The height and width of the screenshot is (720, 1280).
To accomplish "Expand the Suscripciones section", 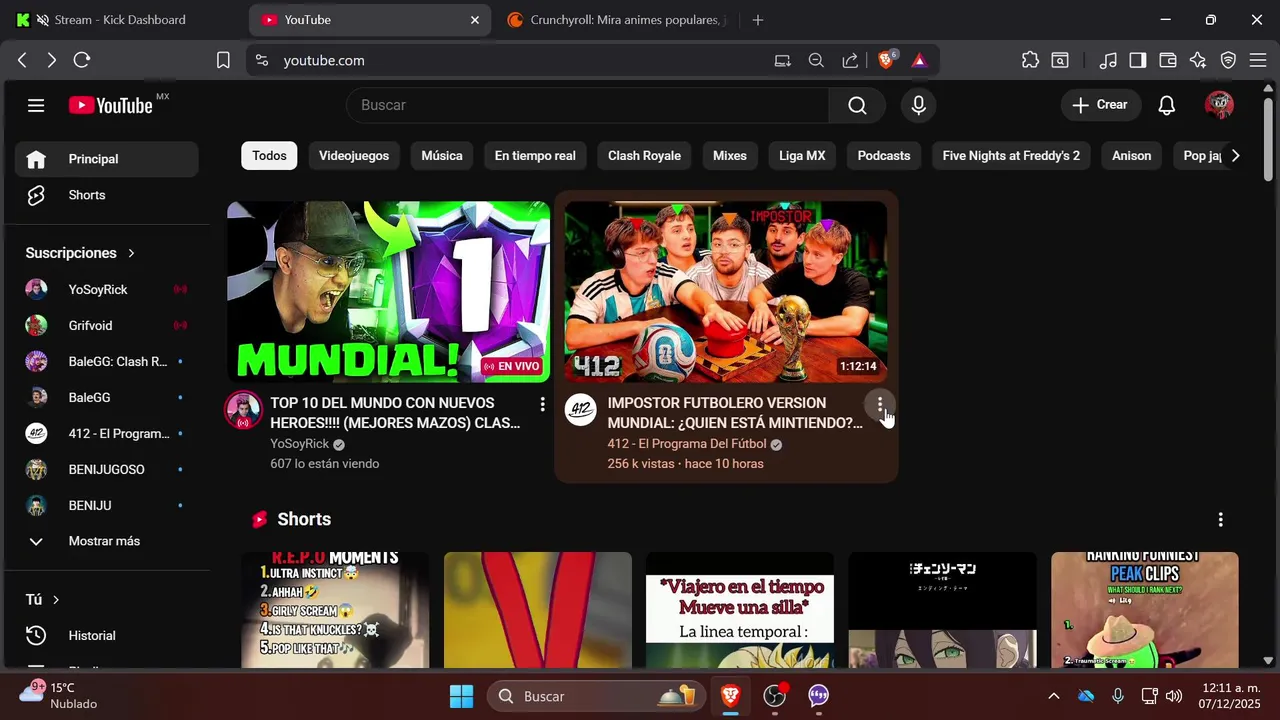I will 80,253.
